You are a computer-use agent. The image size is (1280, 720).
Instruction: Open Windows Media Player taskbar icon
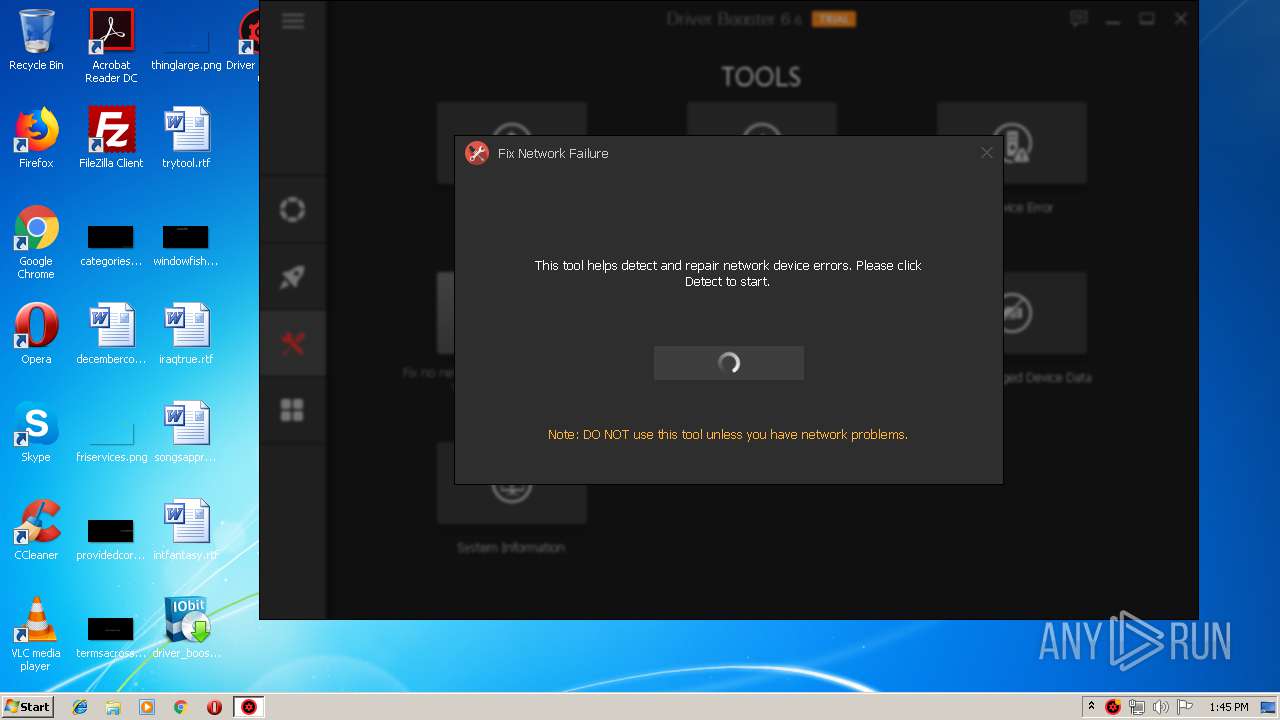tap(147, 707)
